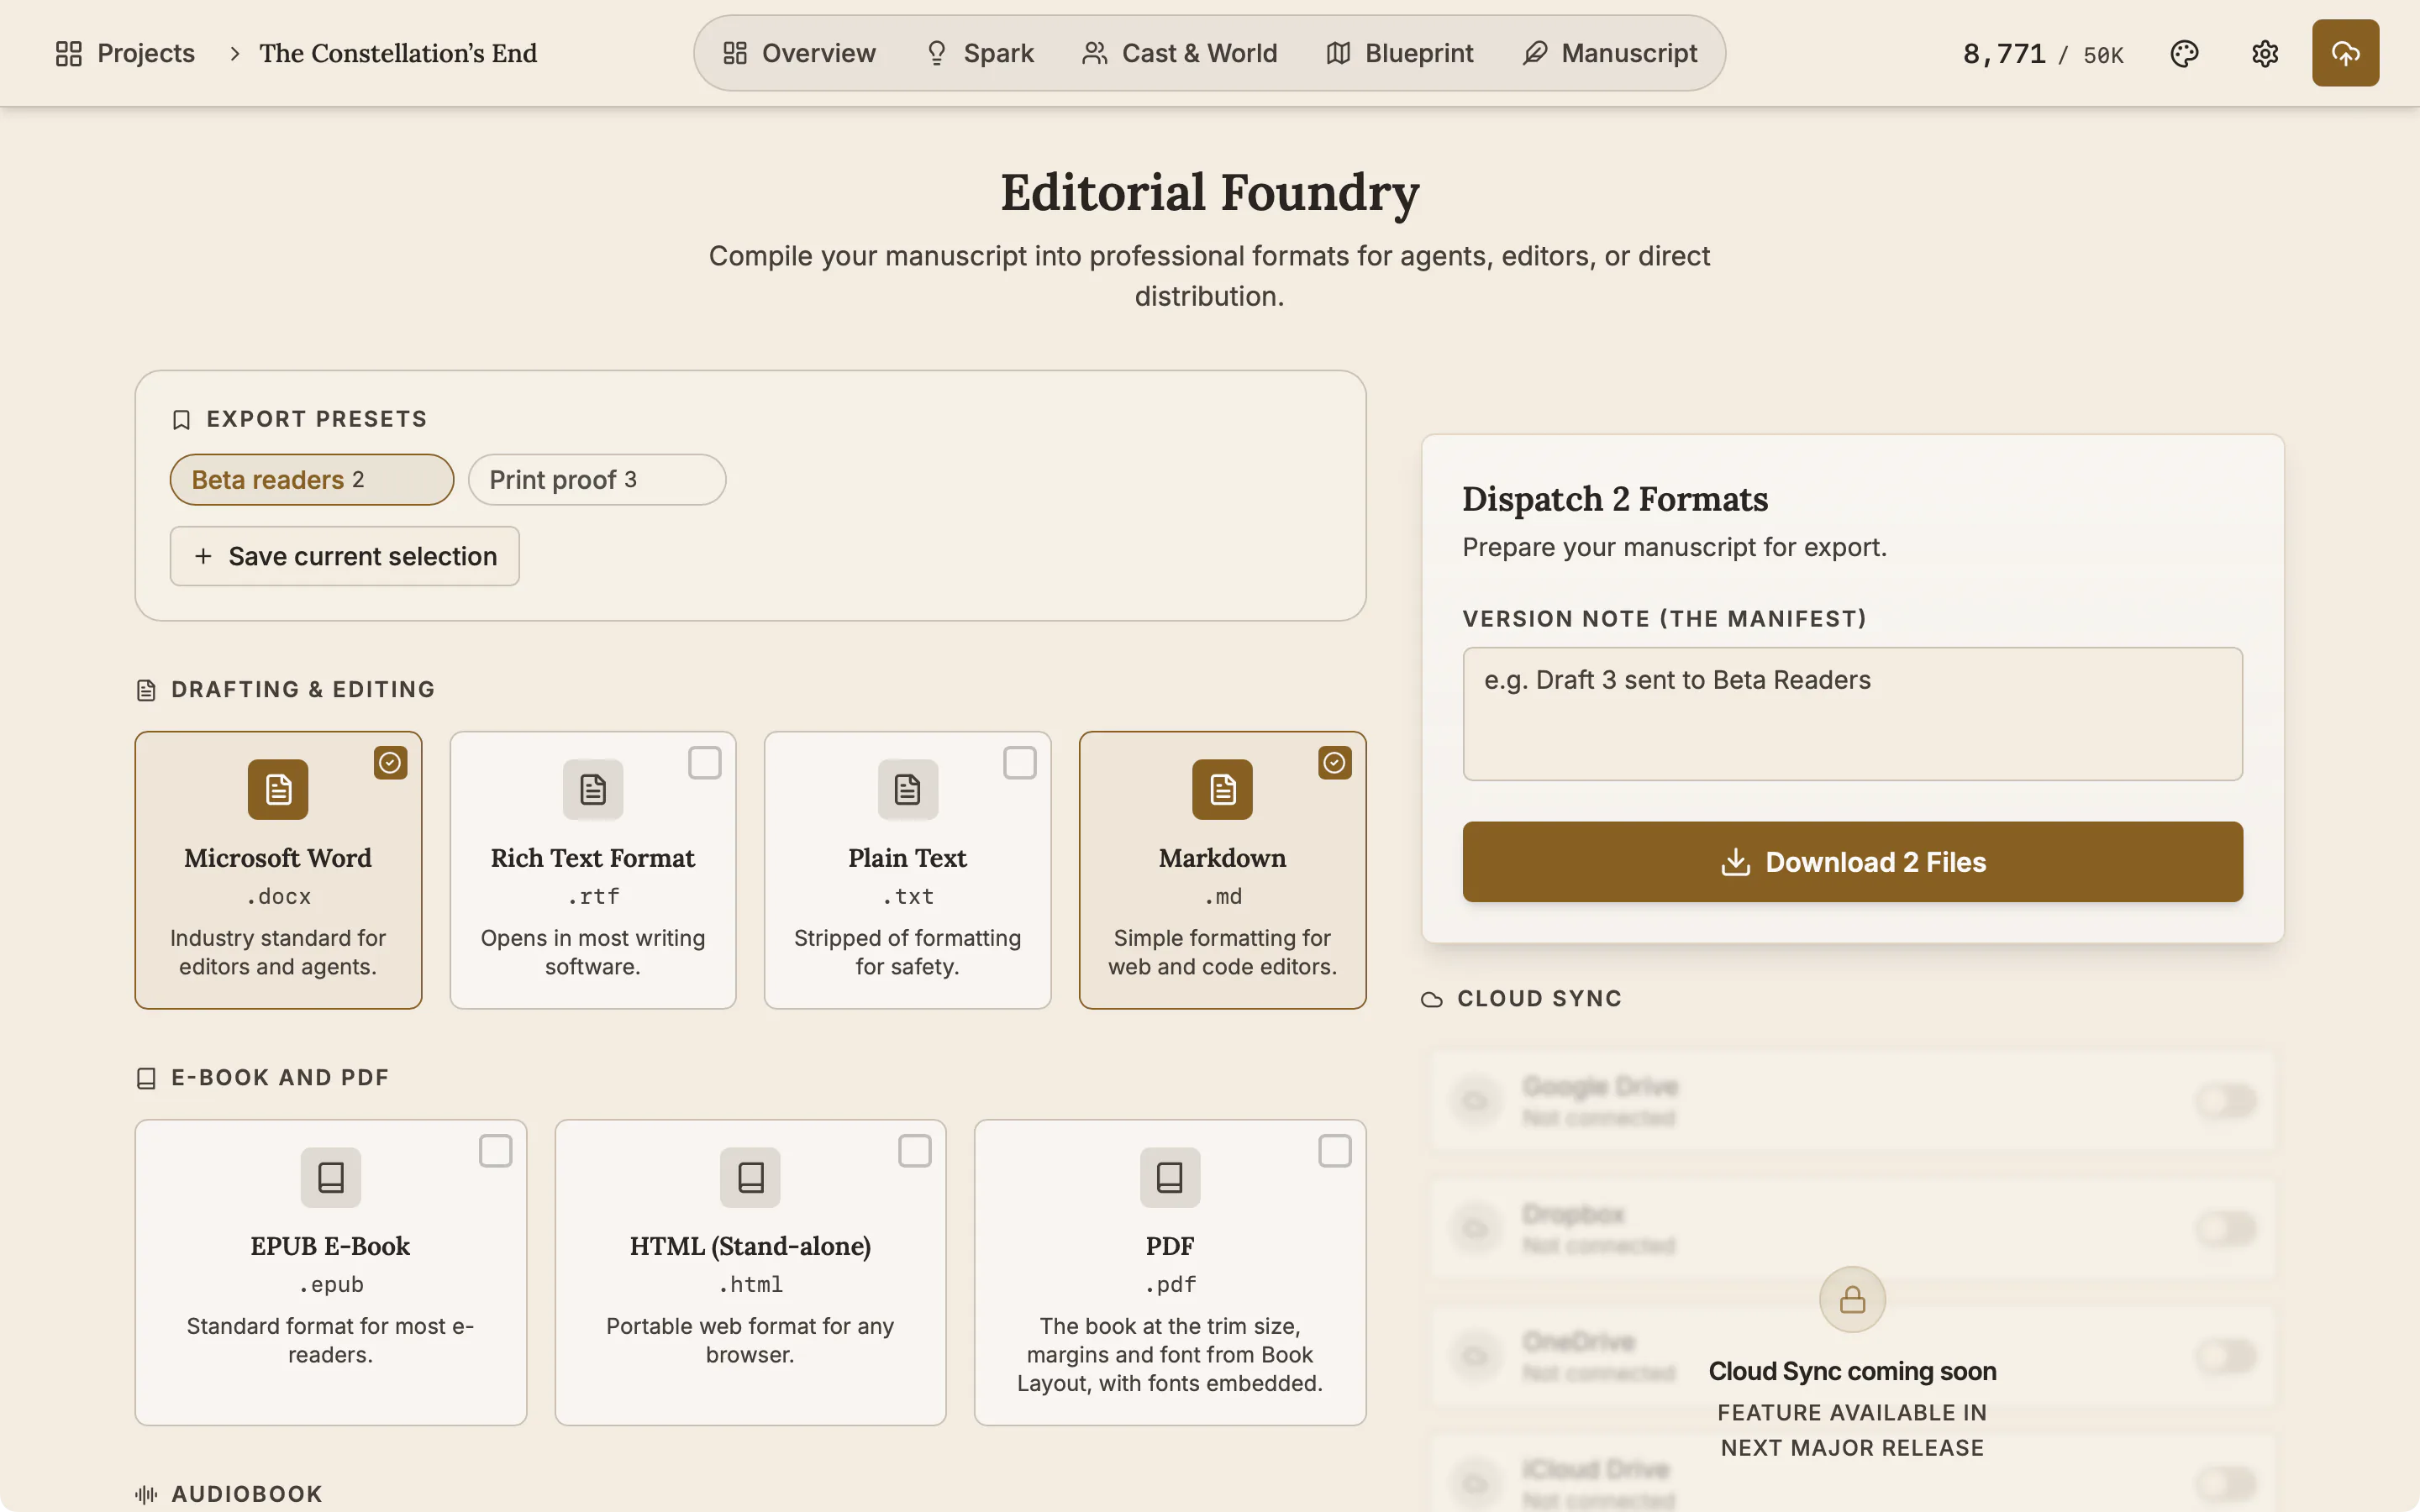Click the Export Presets bookmark icon
Screen dimensions: 2420x1512
pyautogui.click(x=181, y=420)
